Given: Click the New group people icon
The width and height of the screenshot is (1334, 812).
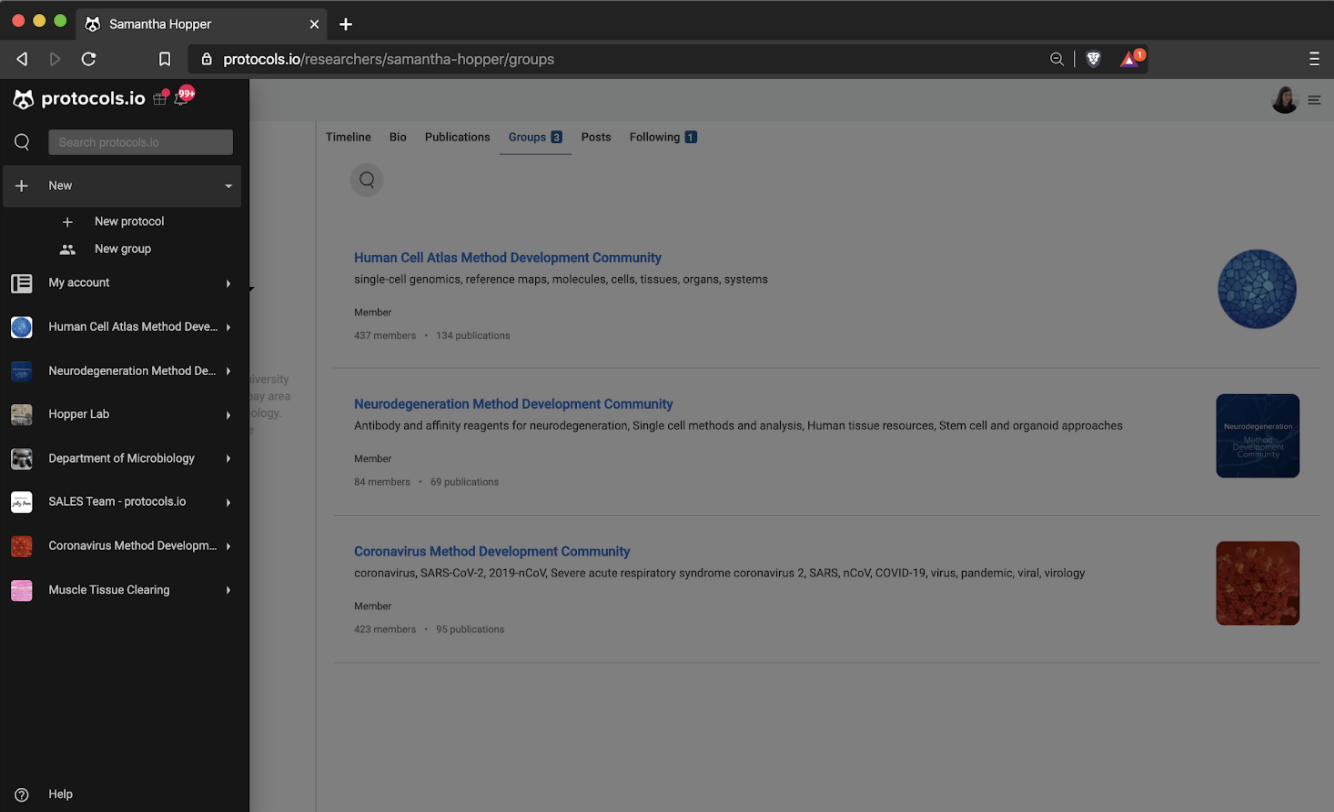Looking at the screenshot, I should pos(67,248).
